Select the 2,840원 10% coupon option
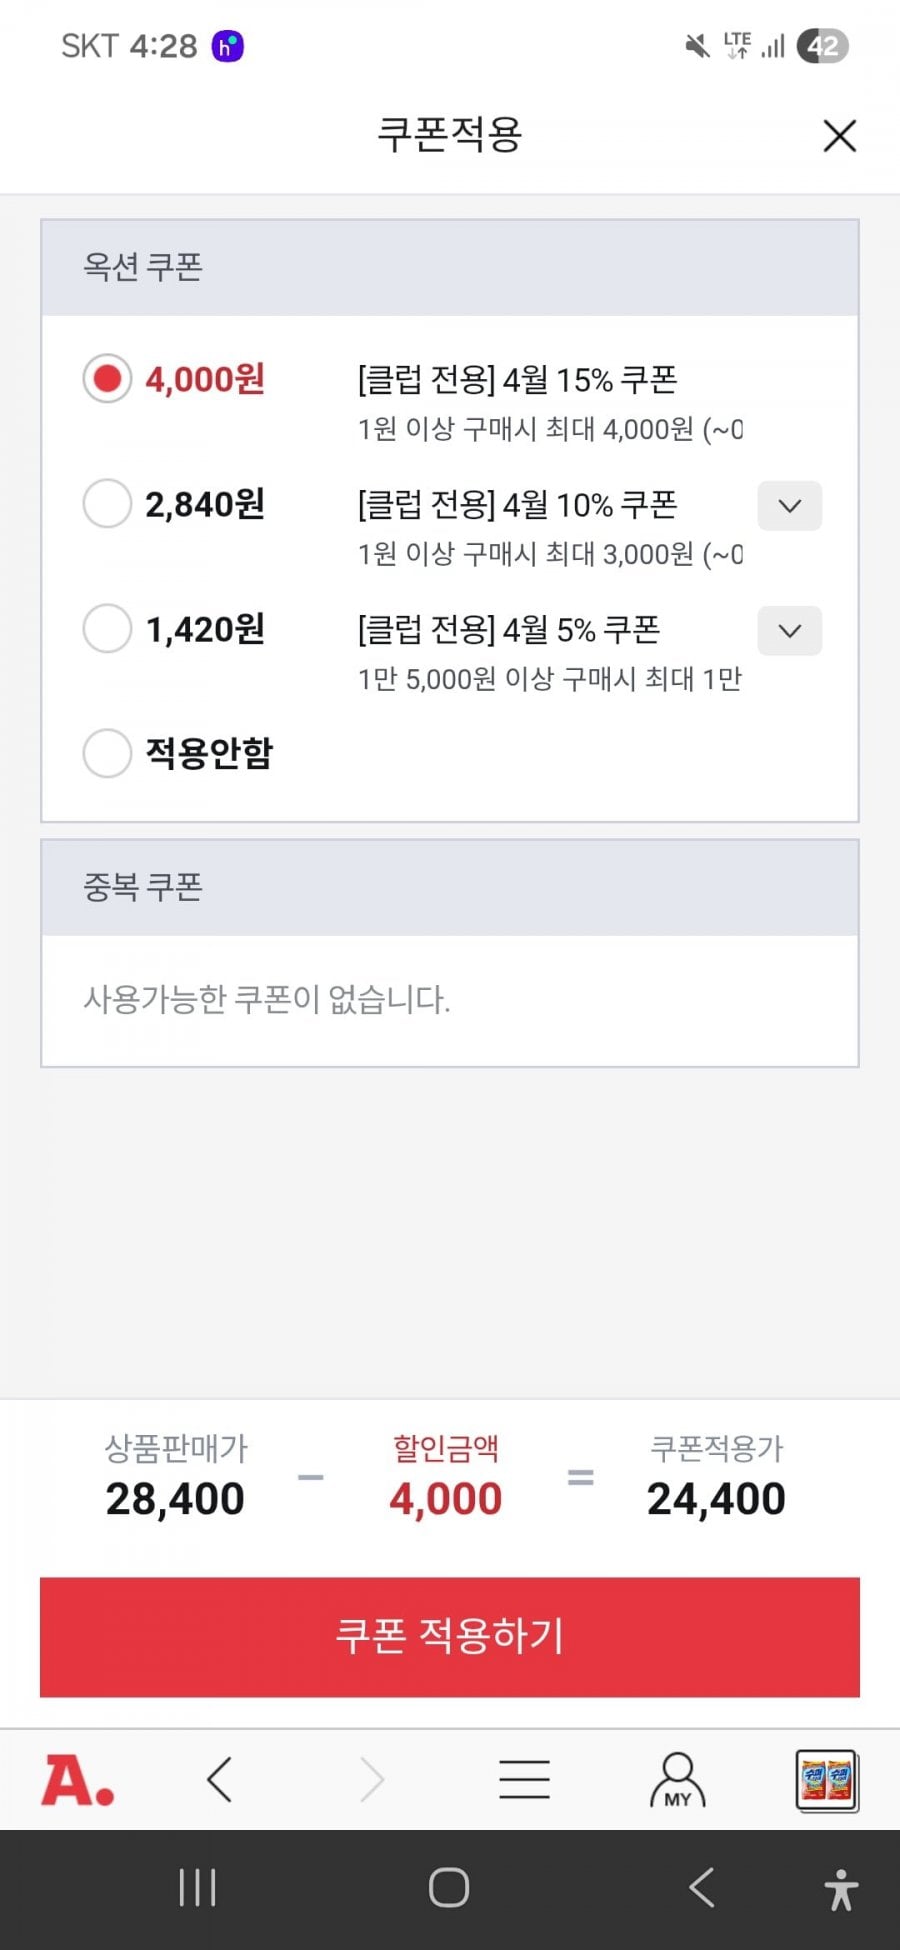 107,504
